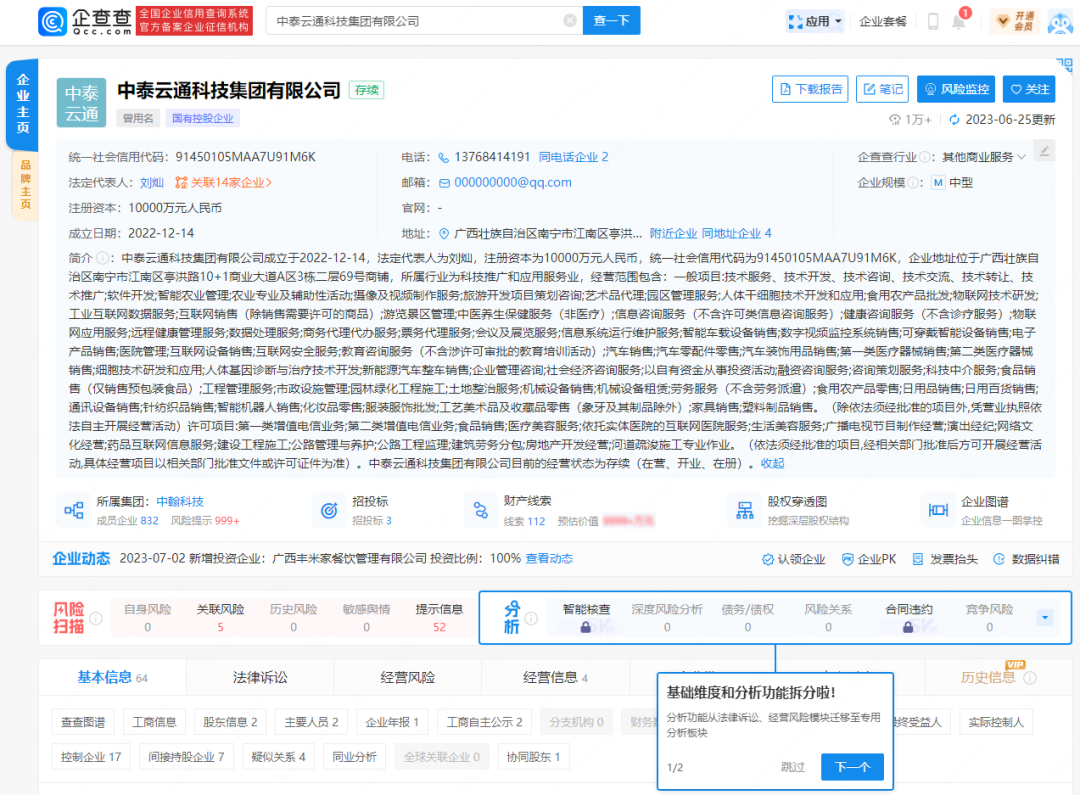The height and width of the screenshot is (795, 1080).
Task: Clear the search box with the X icon
Action: (x=570, y=21)
